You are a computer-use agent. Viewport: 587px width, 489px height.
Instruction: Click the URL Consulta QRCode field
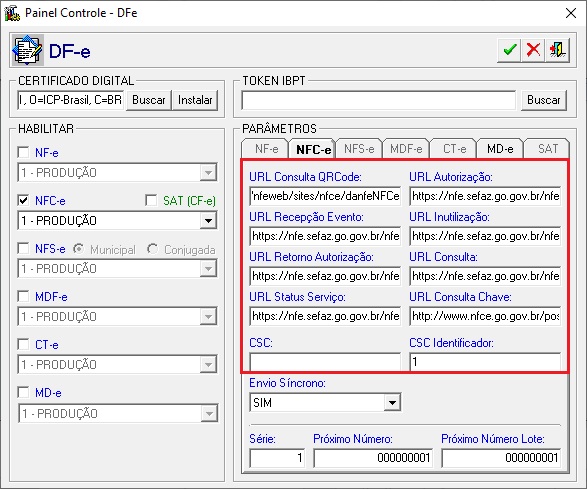(x=325, y=196)
